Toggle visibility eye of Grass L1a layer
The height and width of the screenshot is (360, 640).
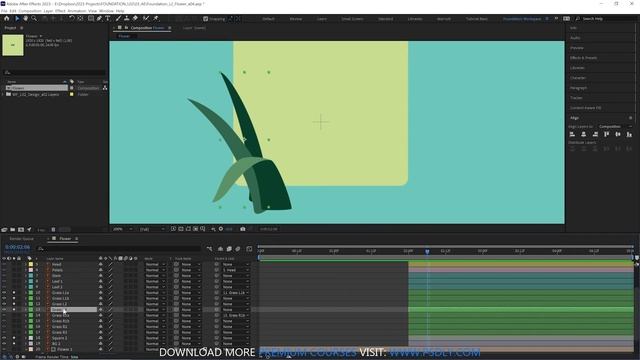[4, 293]
